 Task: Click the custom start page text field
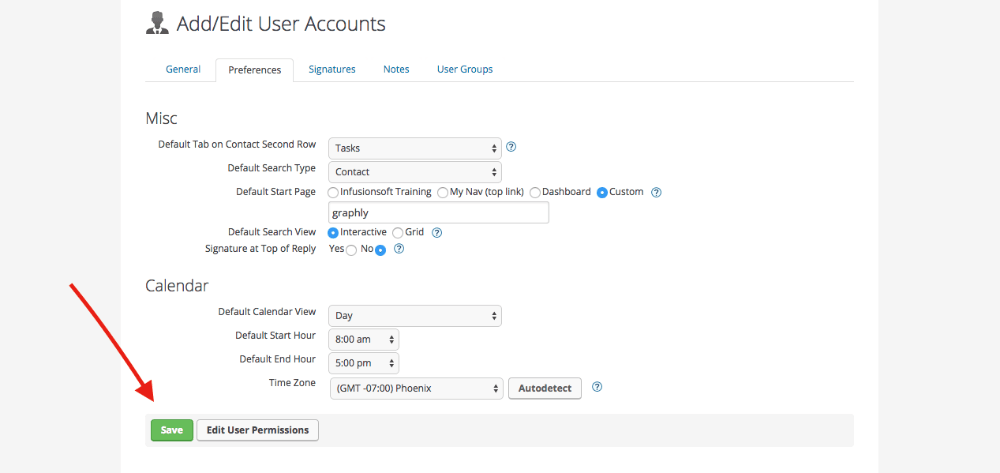(x=438, y=213)
